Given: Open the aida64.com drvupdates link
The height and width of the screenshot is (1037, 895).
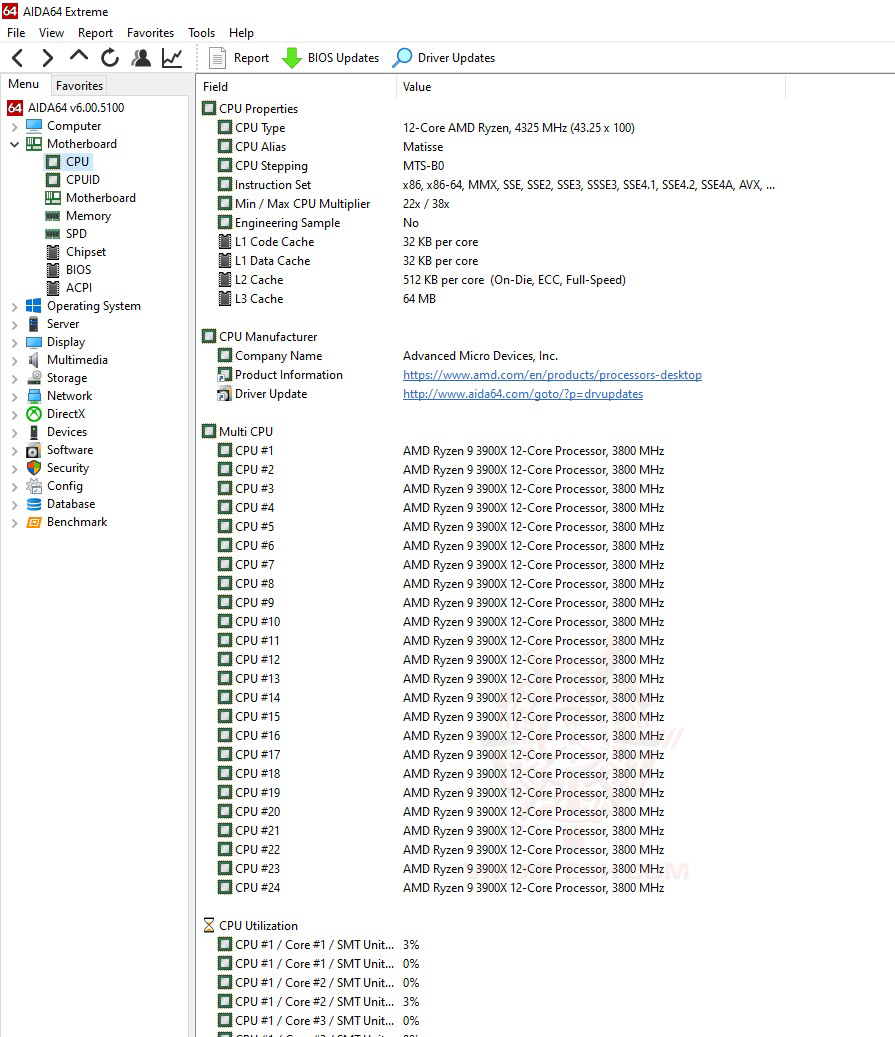Looking at the screenshot, I should coord(523,394).
